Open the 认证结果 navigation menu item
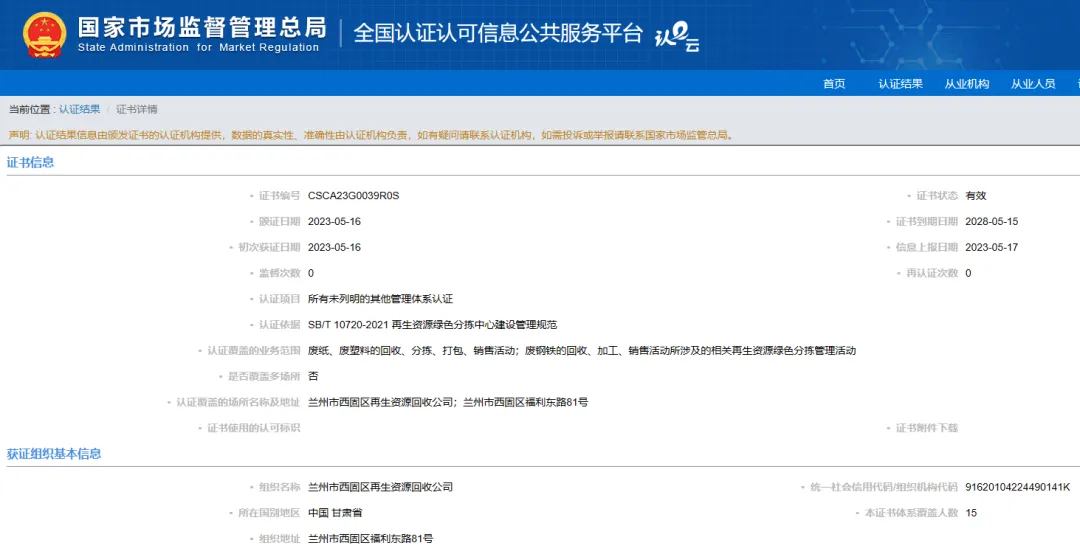The height and width of the screenshot is (554, 1080). (900, 83)
